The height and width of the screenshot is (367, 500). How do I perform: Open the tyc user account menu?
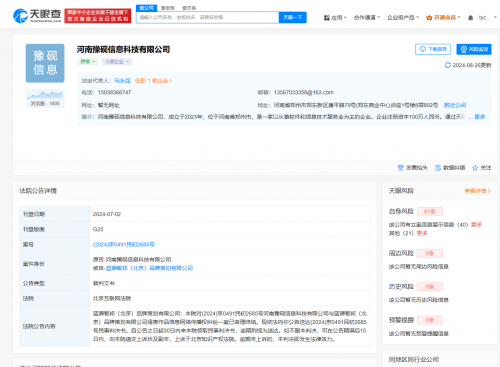[487, 17]
